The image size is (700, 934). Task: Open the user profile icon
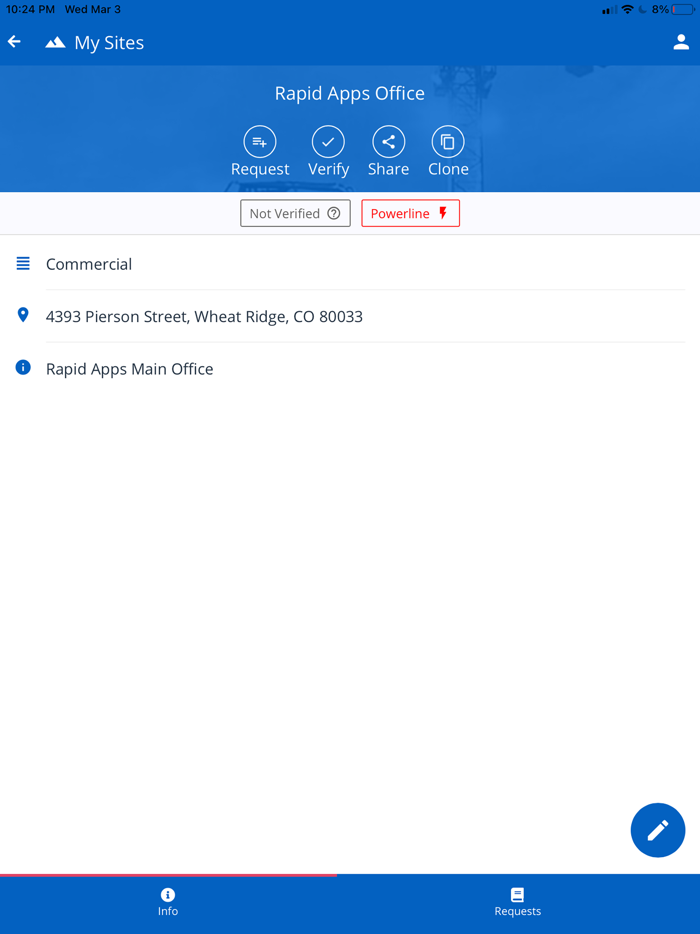pos(681,42)
